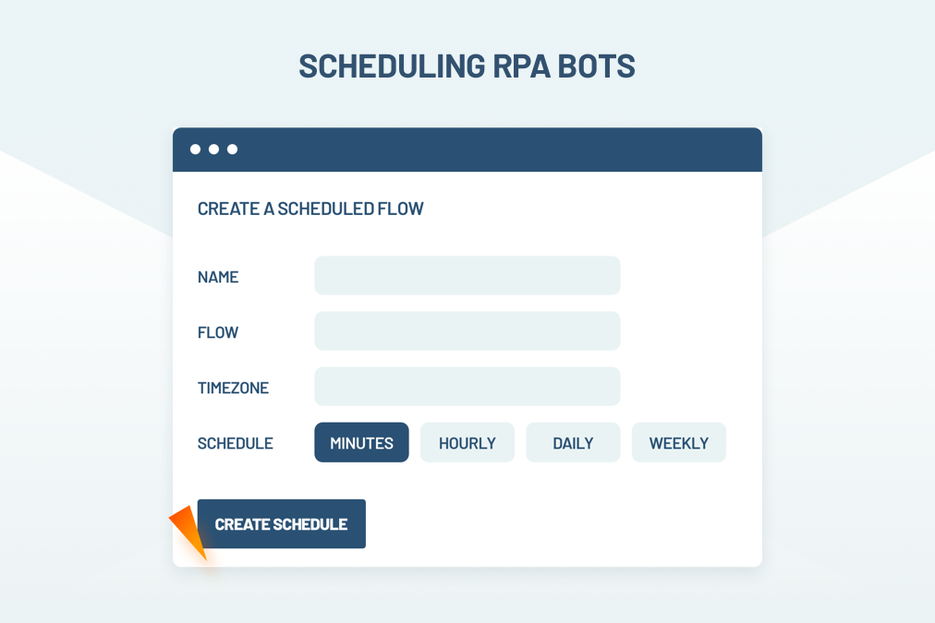Click the left white window dot

[196, 150]
